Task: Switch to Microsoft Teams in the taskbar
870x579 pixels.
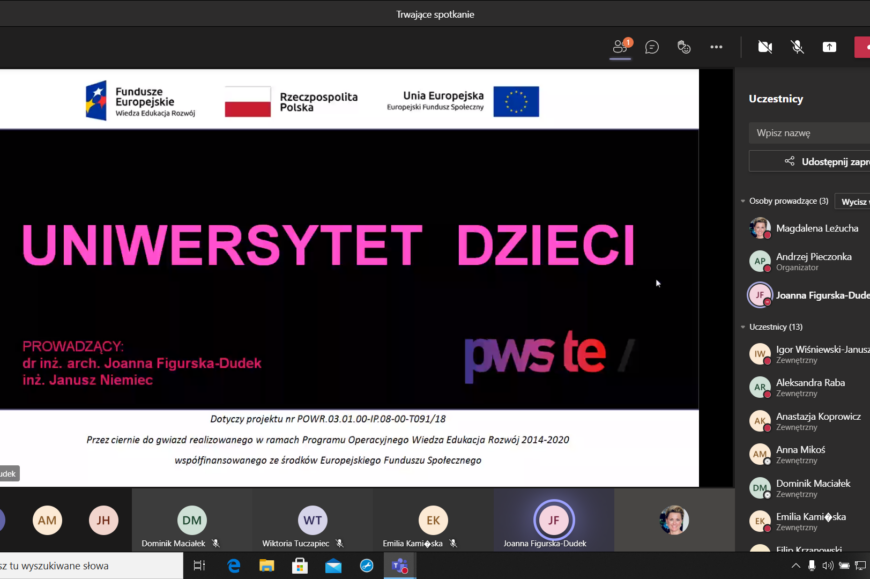Action: 400,566
